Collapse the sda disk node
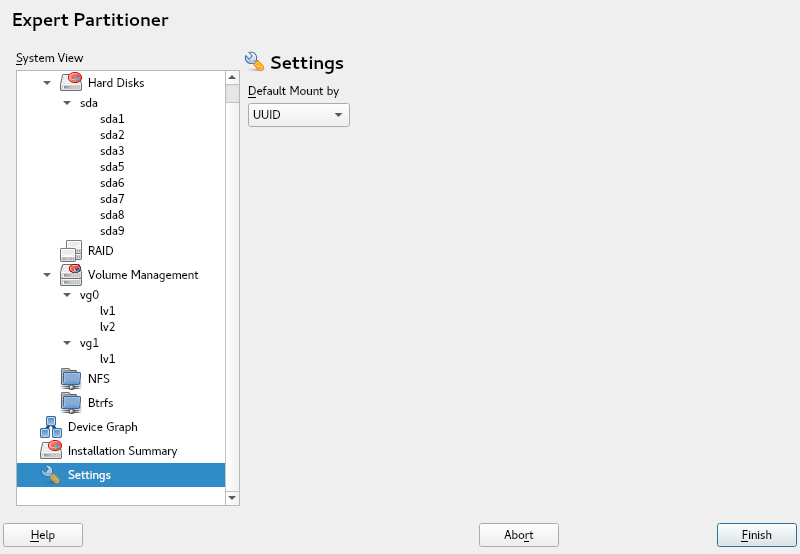Screen dimensions: 800x554 tap(67, 103)
